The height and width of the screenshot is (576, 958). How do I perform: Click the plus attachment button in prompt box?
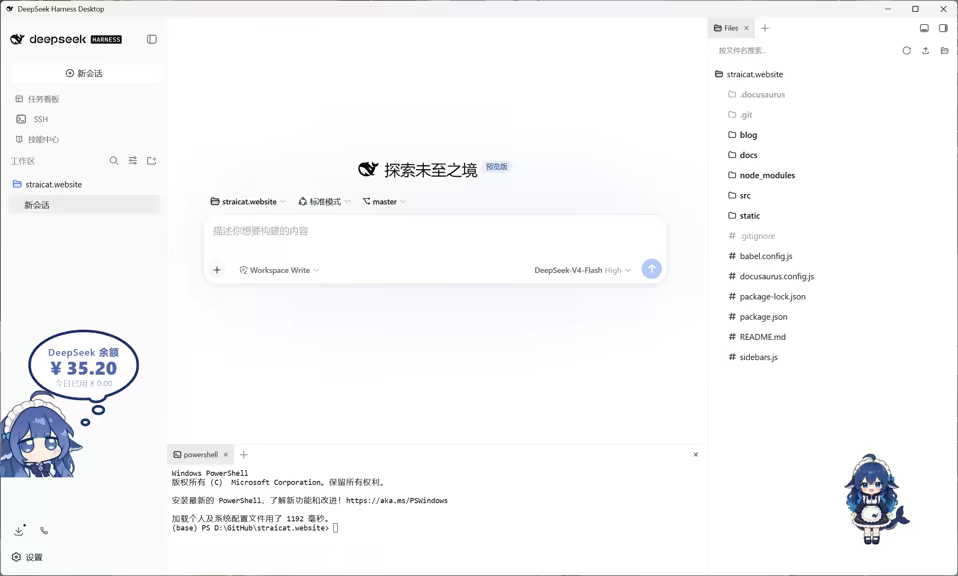[x=217, y=270]
